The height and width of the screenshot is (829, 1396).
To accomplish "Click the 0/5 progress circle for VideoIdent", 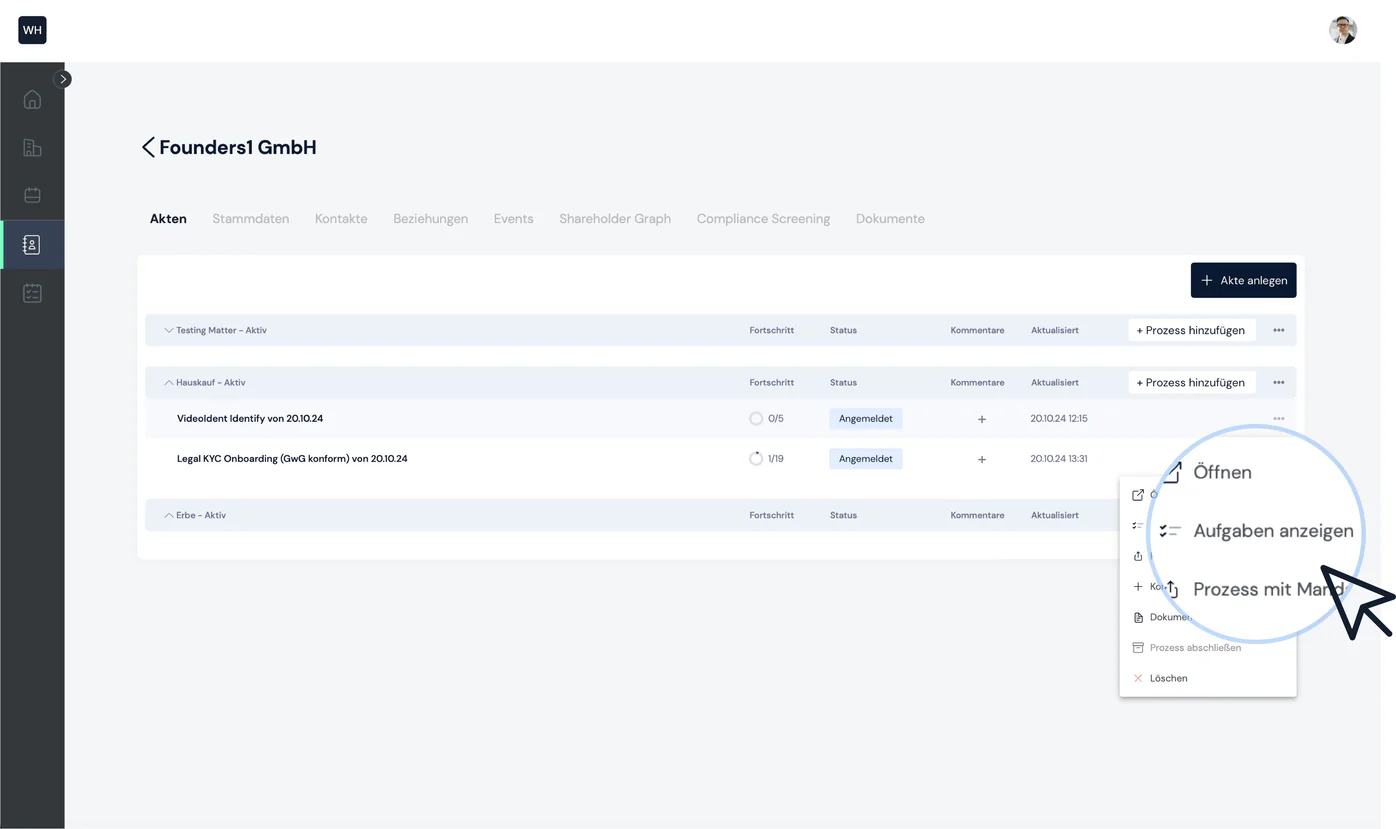I will [x=756, y=419].
